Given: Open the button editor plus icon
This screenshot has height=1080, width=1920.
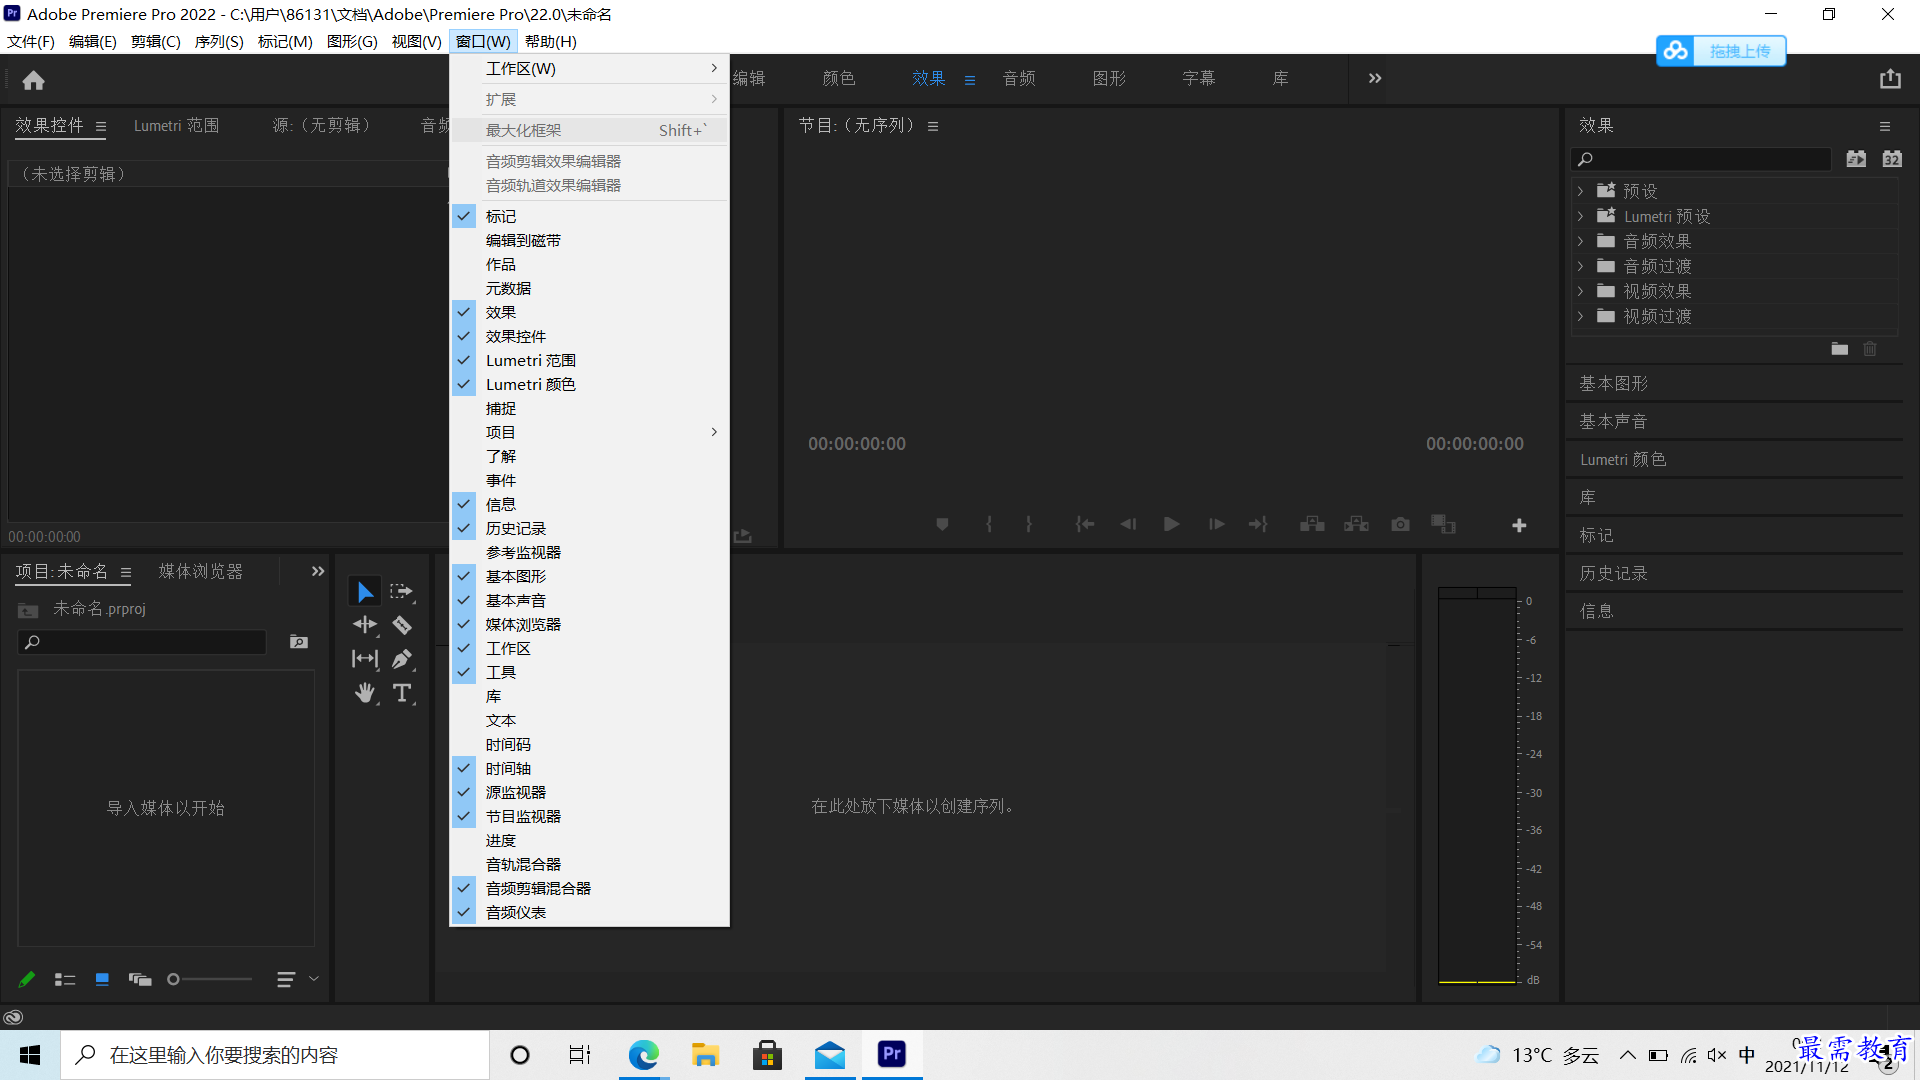Looking at the screenshot, I should click(1519, 525).
